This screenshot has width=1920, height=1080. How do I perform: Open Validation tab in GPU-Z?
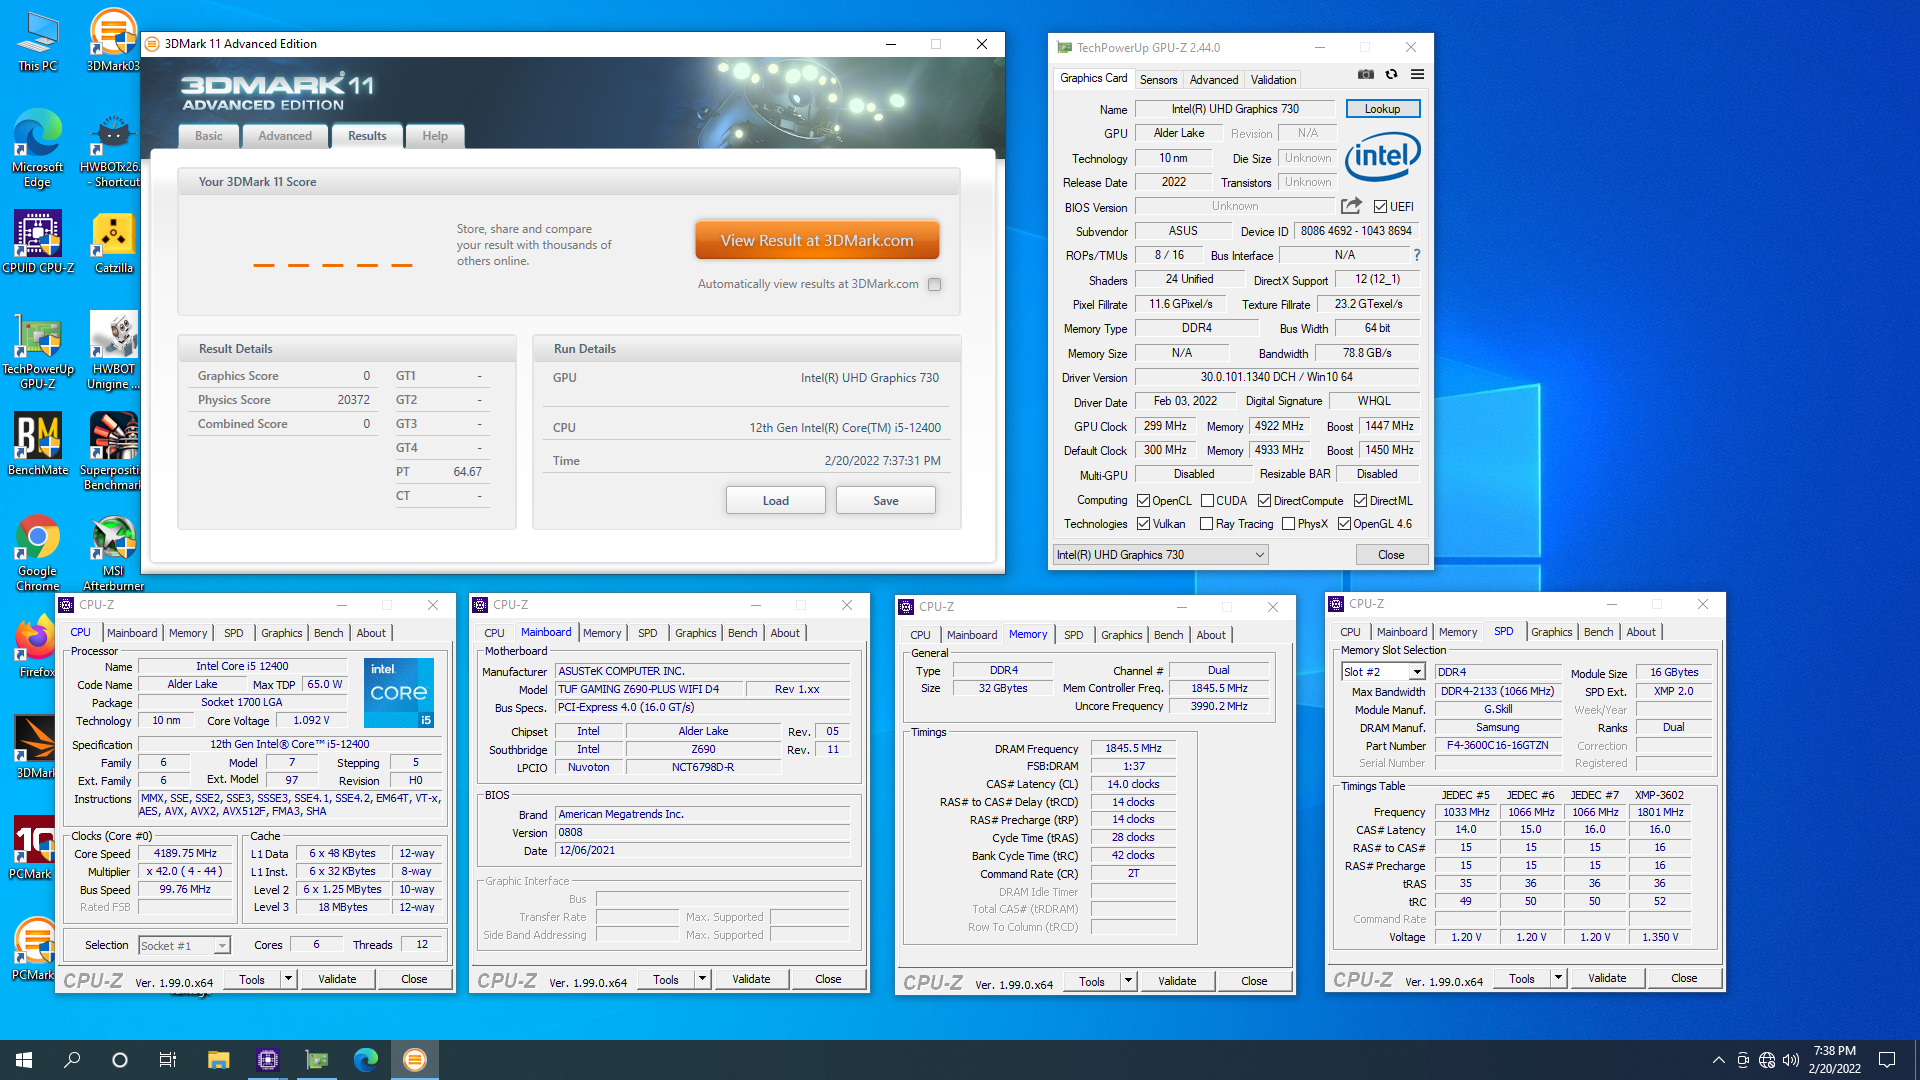1273,80
